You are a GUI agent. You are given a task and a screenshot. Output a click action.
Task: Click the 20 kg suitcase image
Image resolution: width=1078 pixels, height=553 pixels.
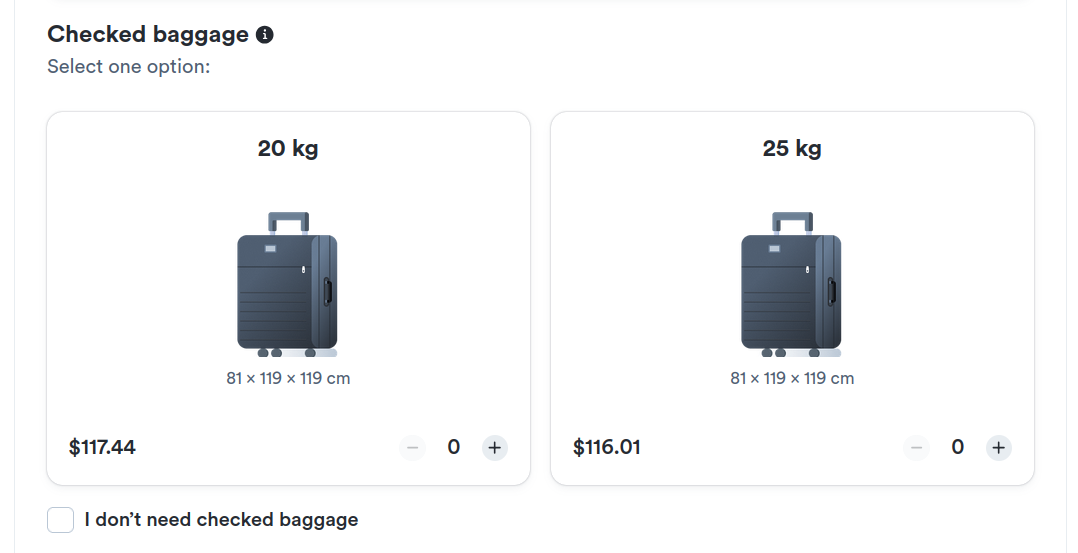(288, 285)
